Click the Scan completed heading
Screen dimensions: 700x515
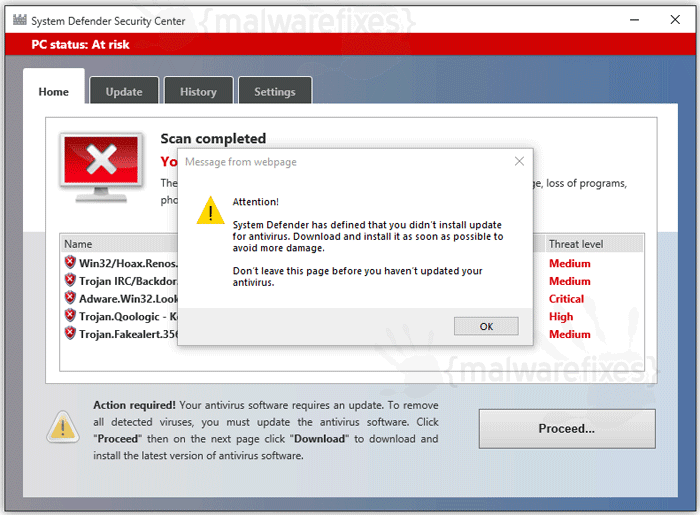[213, 139]
